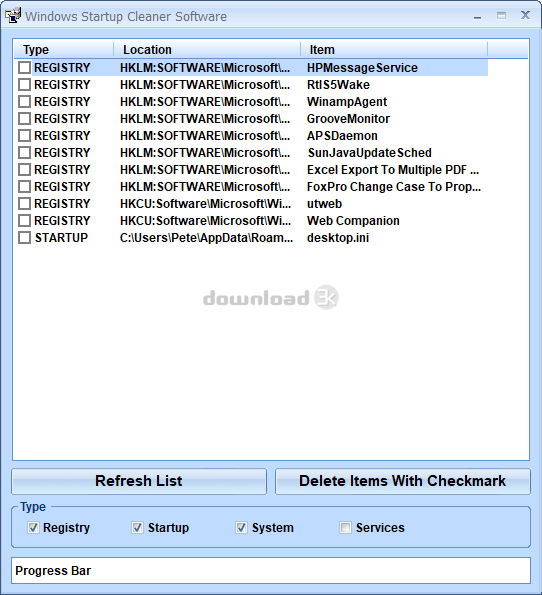Tick the checkbox for WinampAgent
The width and height of the screenshot is (542, 595).
coord(24,102)
